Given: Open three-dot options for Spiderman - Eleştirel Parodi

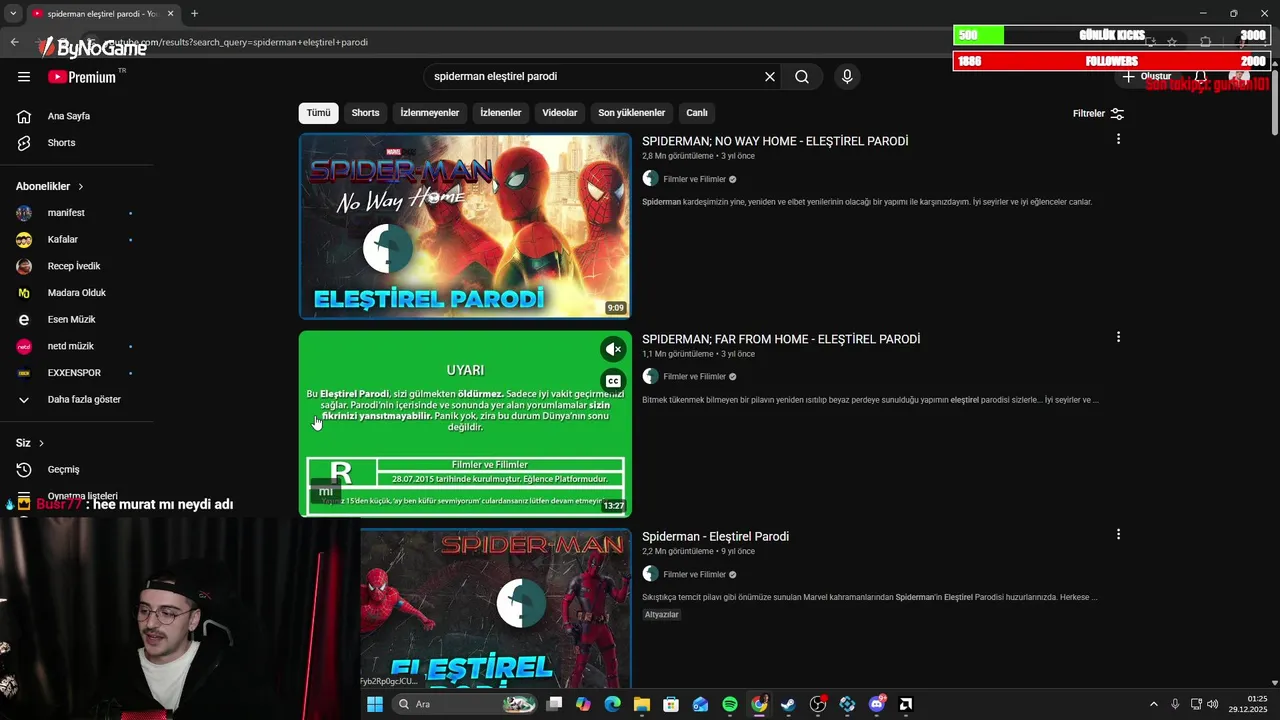Looking at the screenshot, I should (1118, 535).
